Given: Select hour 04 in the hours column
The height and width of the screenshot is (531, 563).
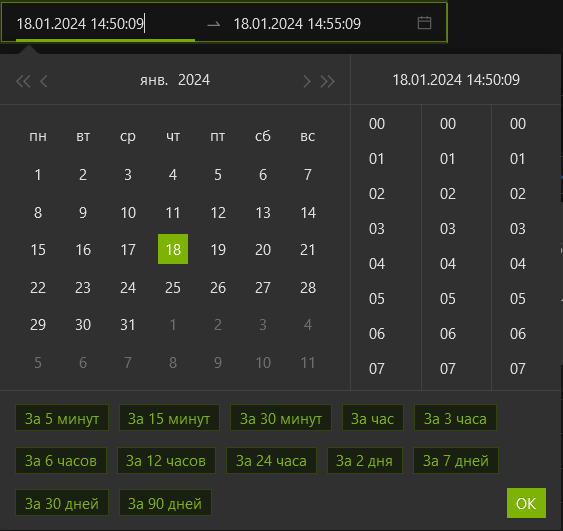Looking at the screenshot, I should click(x=377, y=264).
